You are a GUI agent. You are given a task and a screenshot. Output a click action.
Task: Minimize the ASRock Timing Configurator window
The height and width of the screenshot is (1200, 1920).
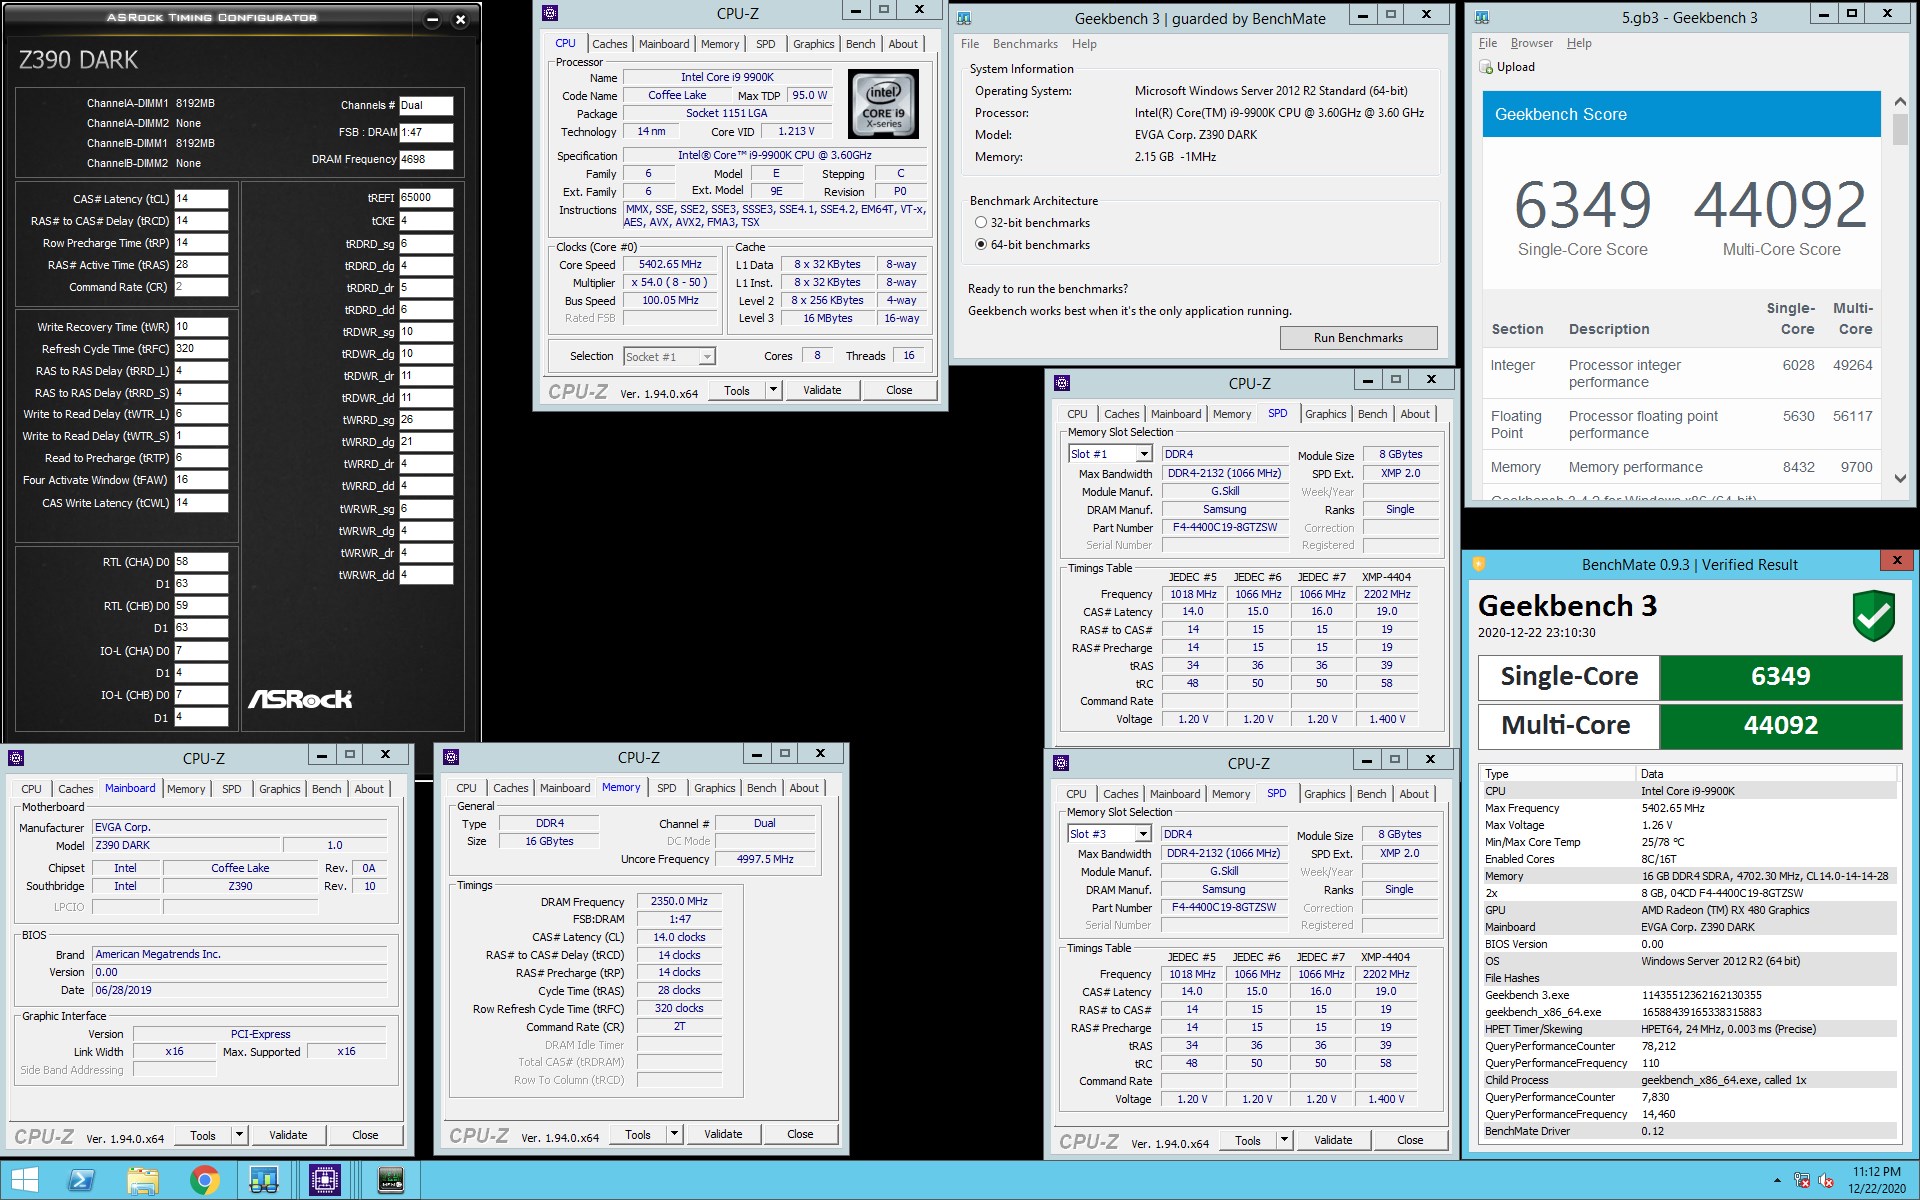pos(432,20)
